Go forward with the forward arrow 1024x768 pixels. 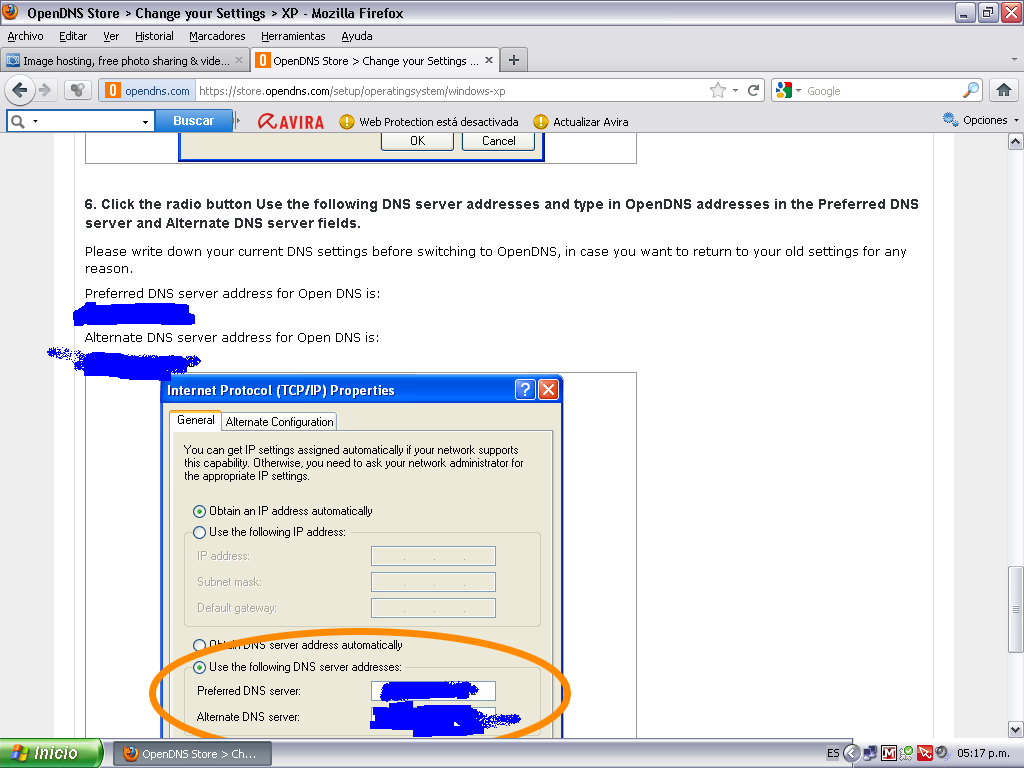(45, 90)
